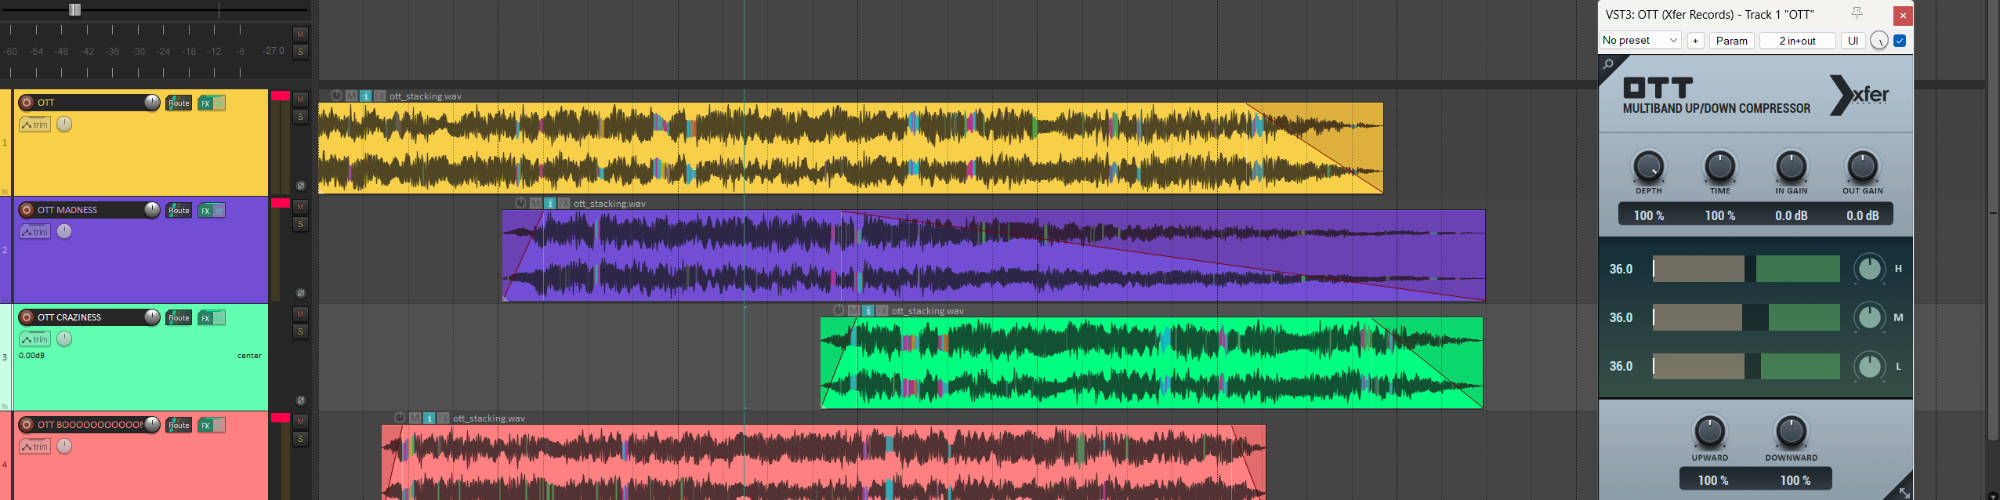Open item notes on green ott_stacking.wav item
This screenshot has width=2000, height=500.
[868, 310]
